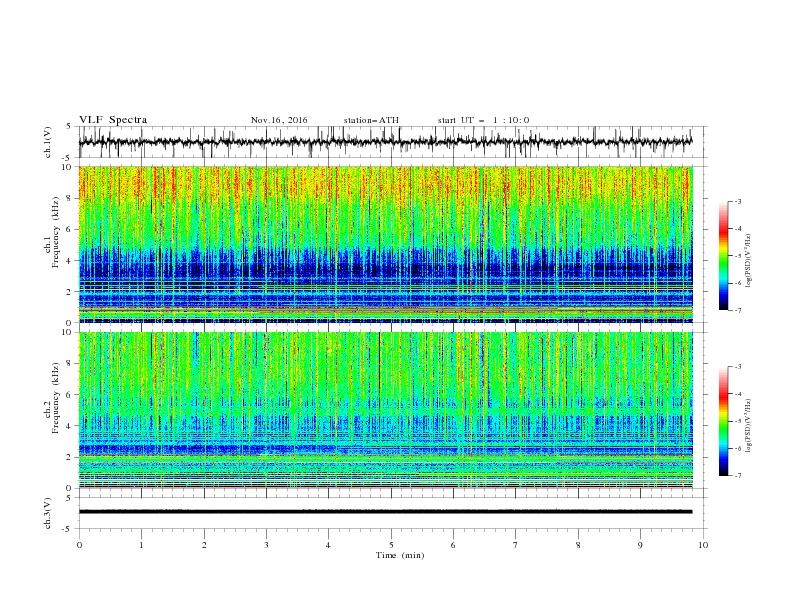Click the ch.1 spectrogram plot
Screen dimensions: 792x612
(x=386, y=244)
